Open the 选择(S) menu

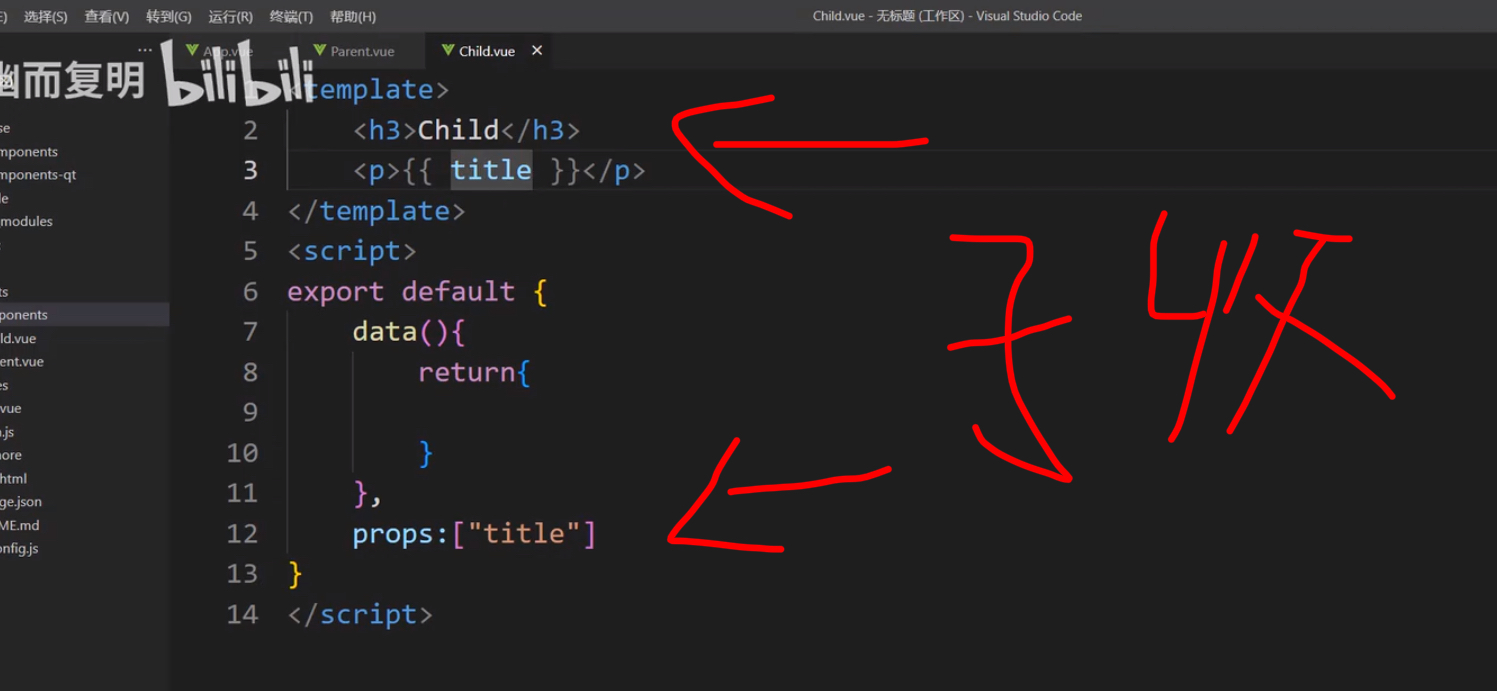(45, 16)
